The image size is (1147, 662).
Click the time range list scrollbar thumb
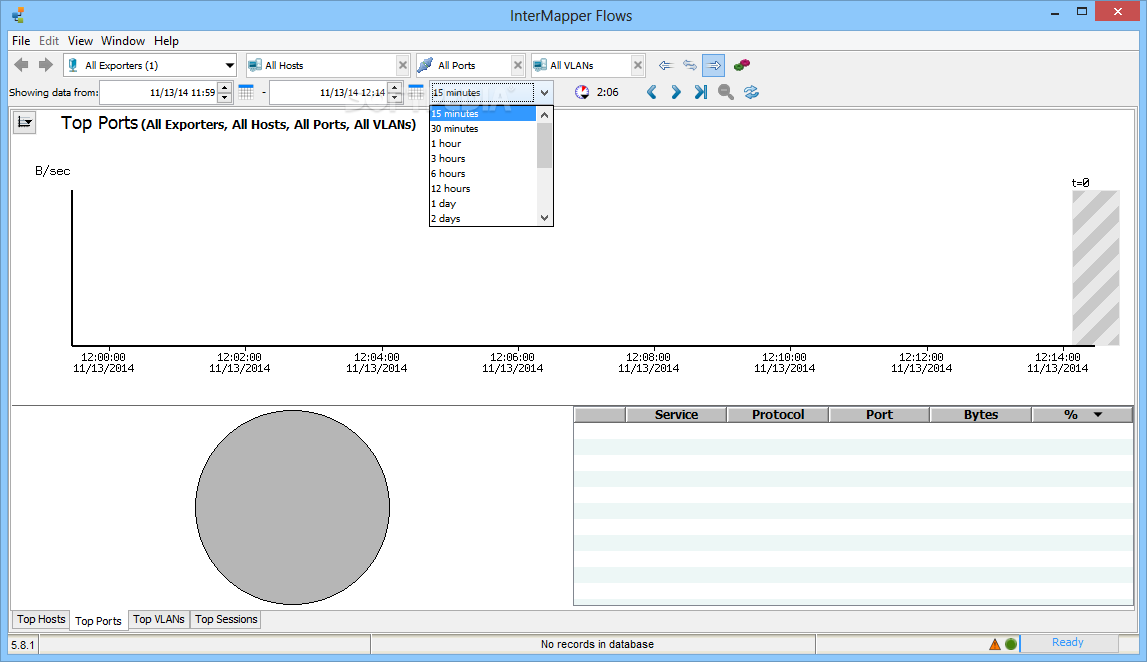coord(544,145)
